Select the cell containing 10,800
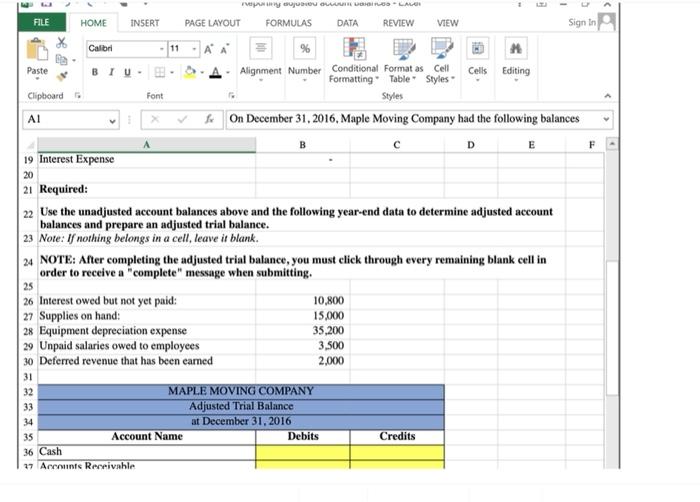The width and height of the screenshot is (700, 502). tap(303, 301)
